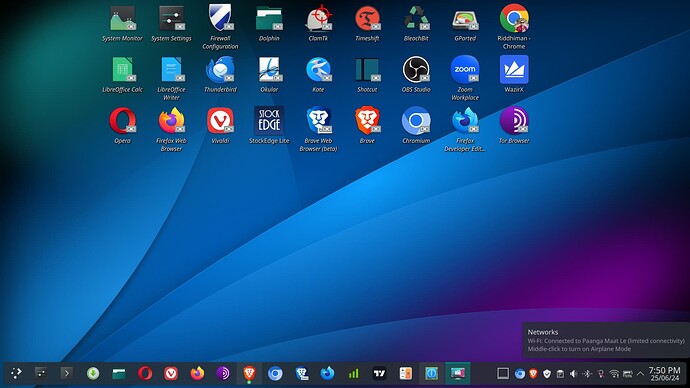Click the Brave icon in the system tray
The height and width of the screenshot is (388, 690).
click(533, 374)
